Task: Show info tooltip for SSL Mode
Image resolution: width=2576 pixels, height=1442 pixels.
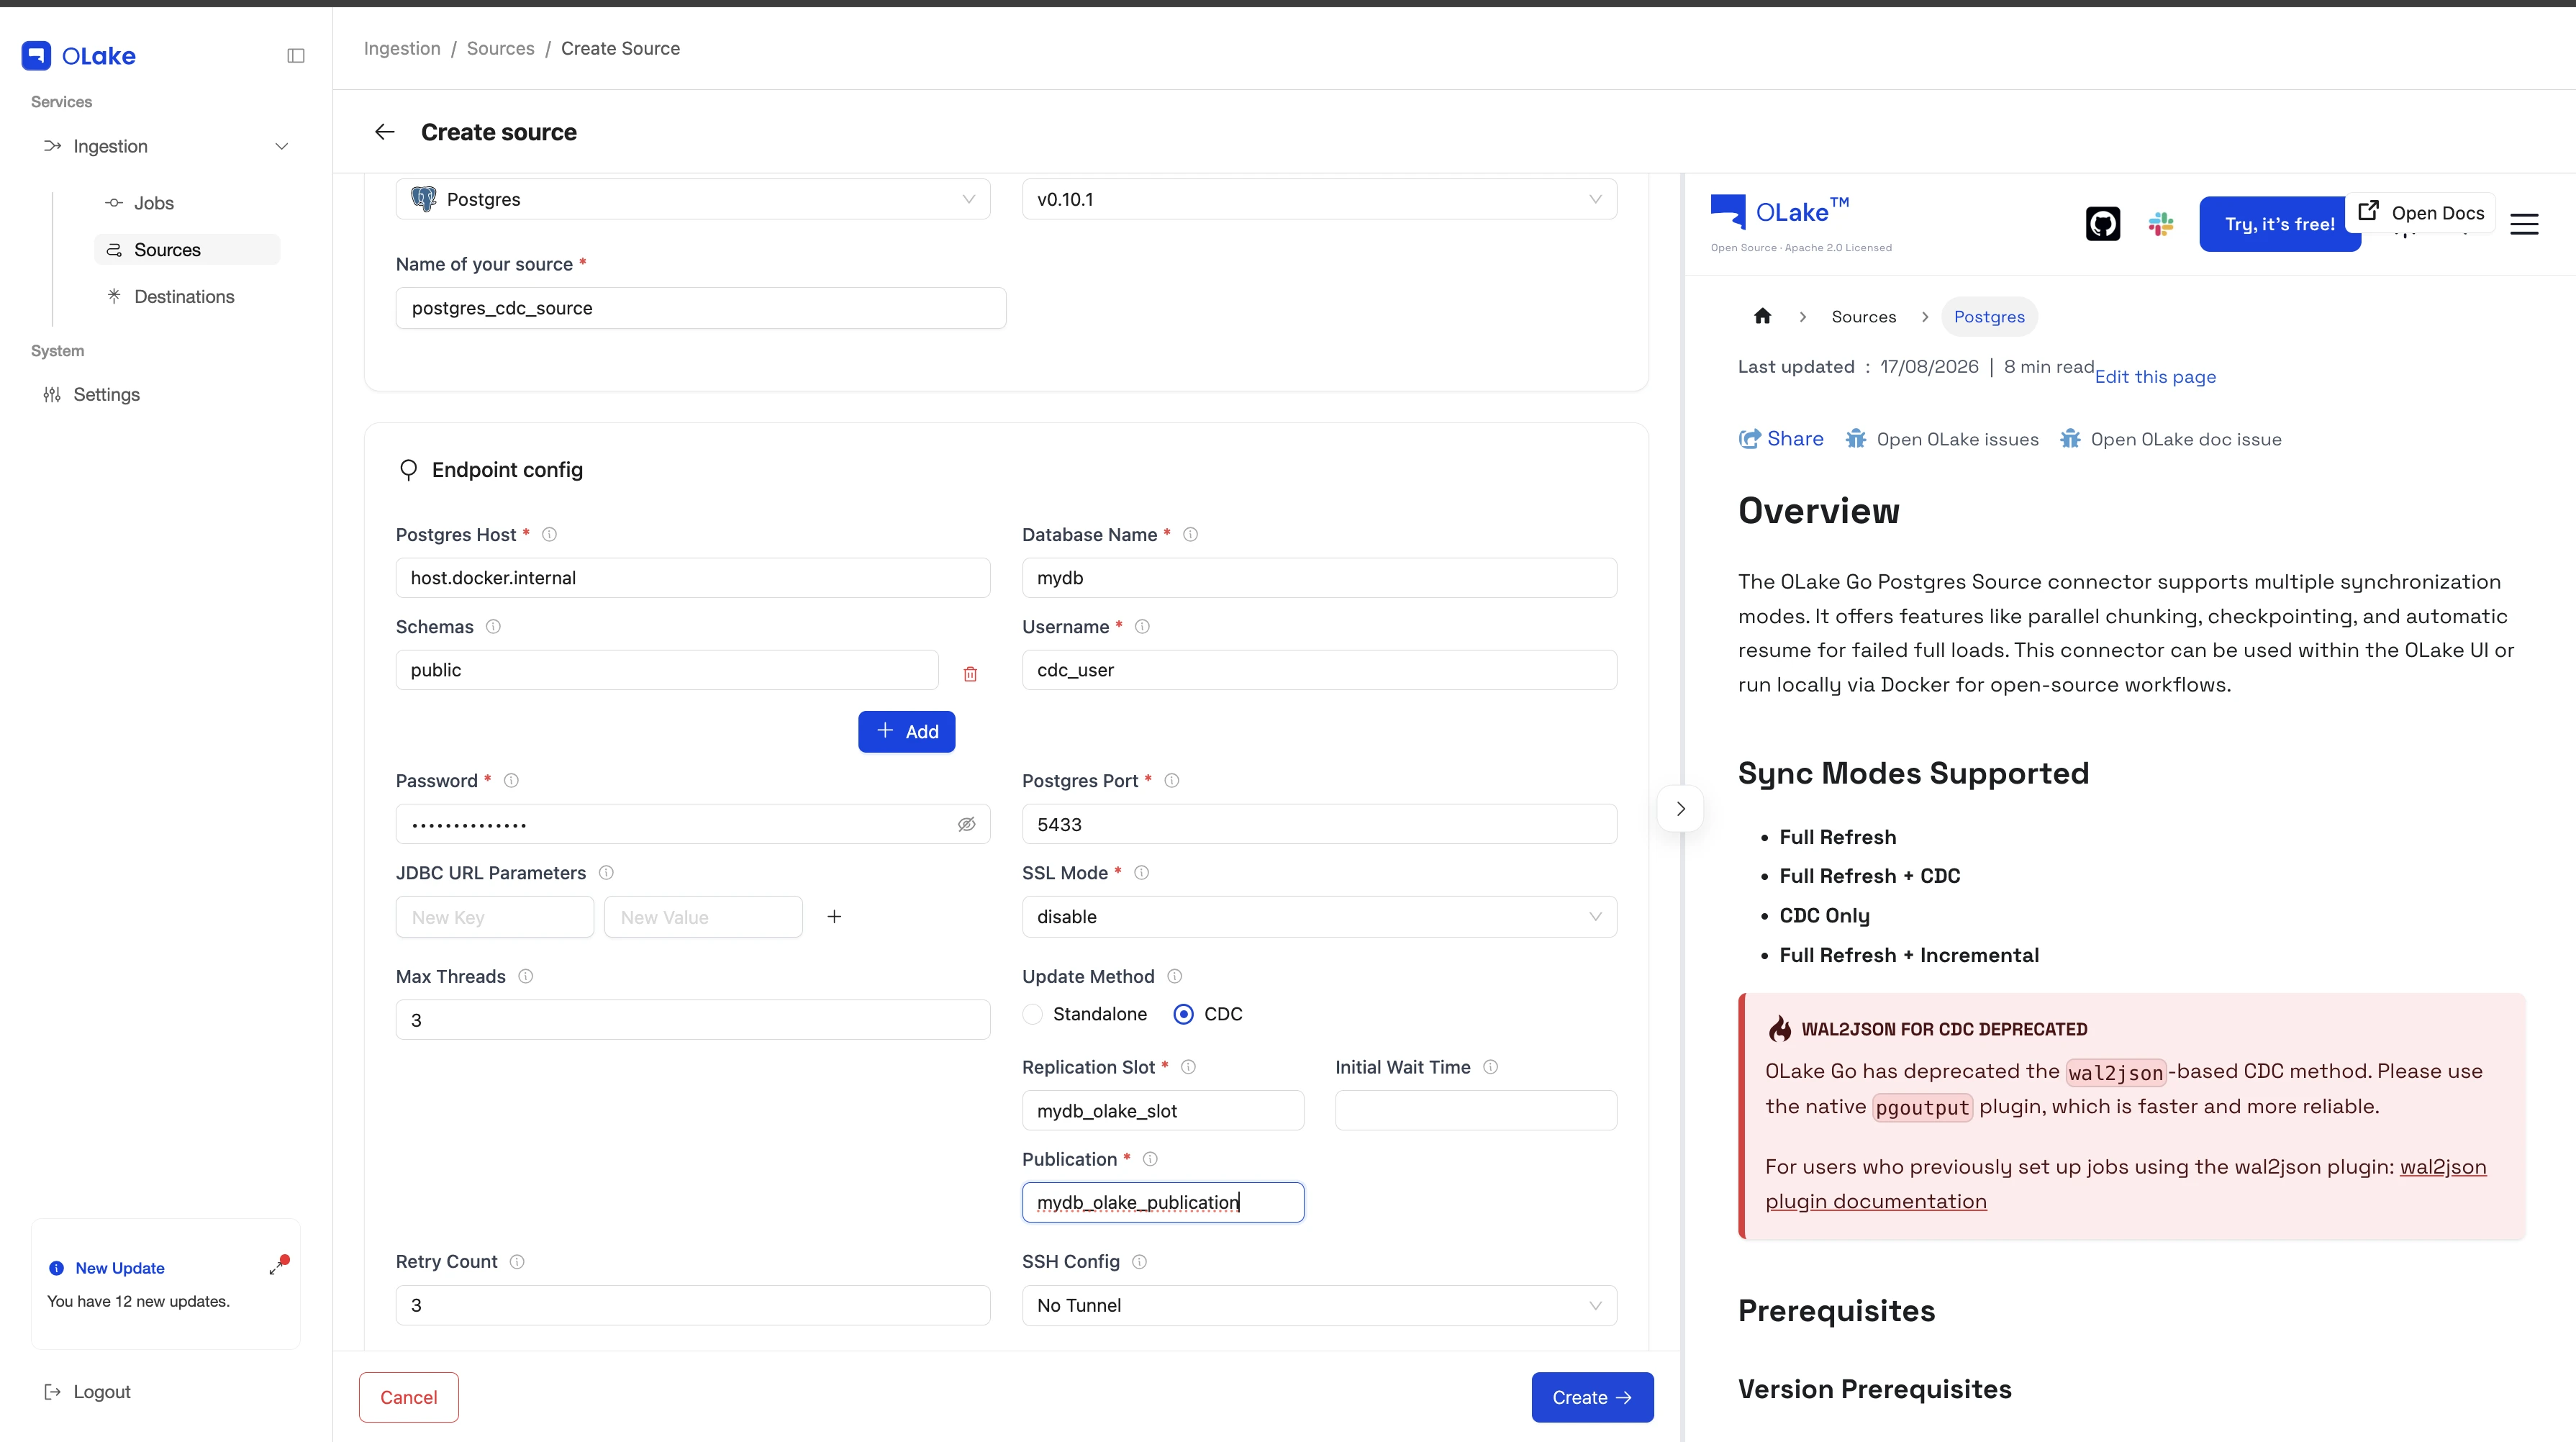Action: pyautogui.click(x=1141, y=873)
